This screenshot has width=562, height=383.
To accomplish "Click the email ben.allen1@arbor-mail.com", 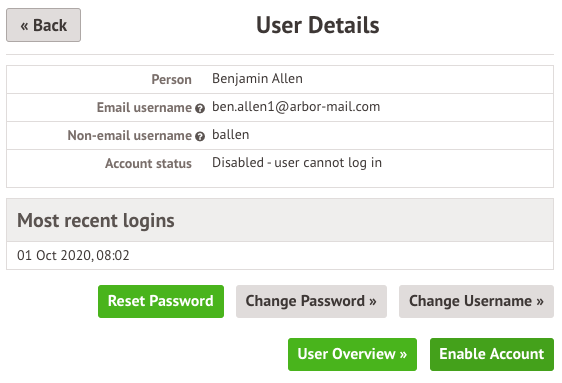I will [296, 107].
